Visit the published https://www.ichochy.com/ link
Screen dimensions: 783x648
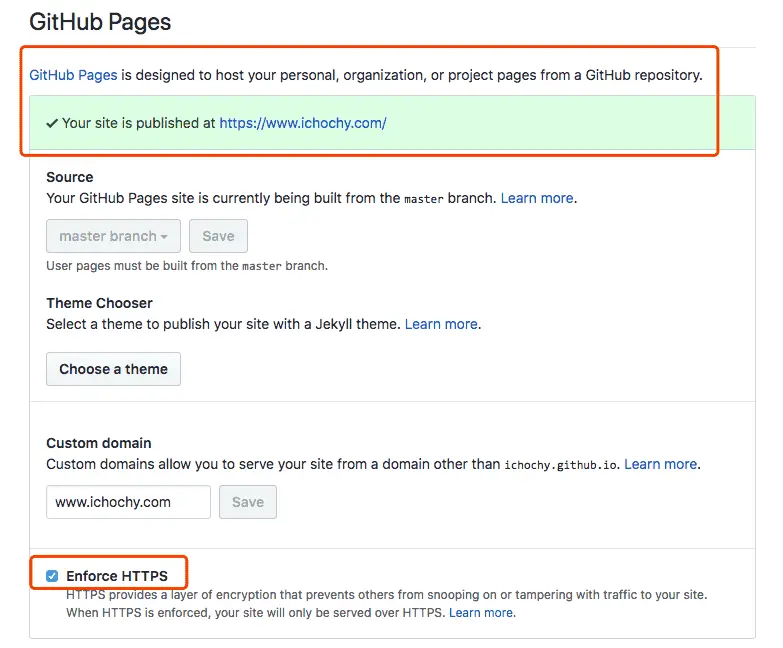click(302, 123)
